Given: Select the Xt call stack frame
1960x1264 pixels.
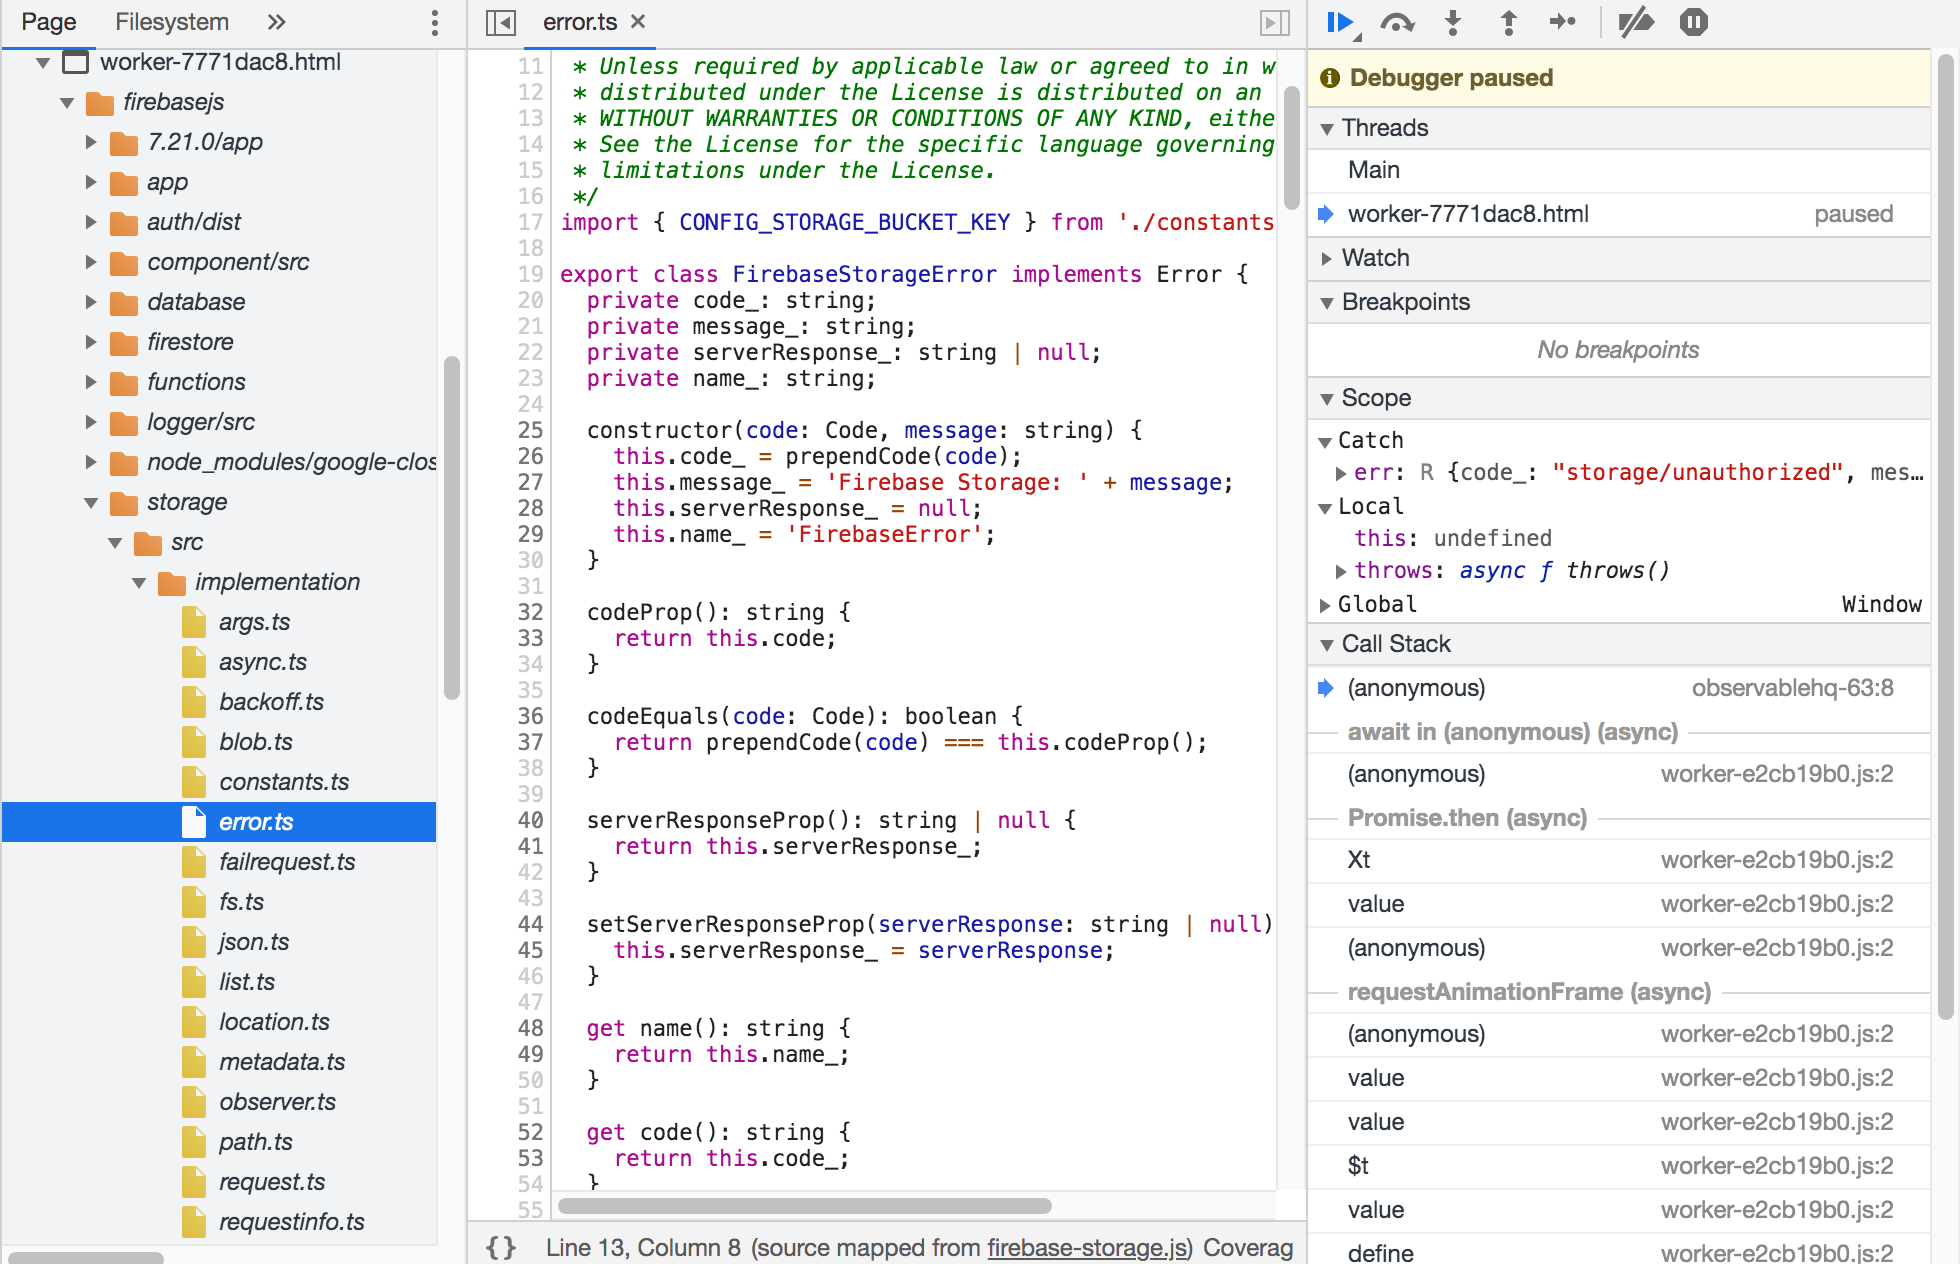Looking at the screenshot, I should coord(1618,860).
